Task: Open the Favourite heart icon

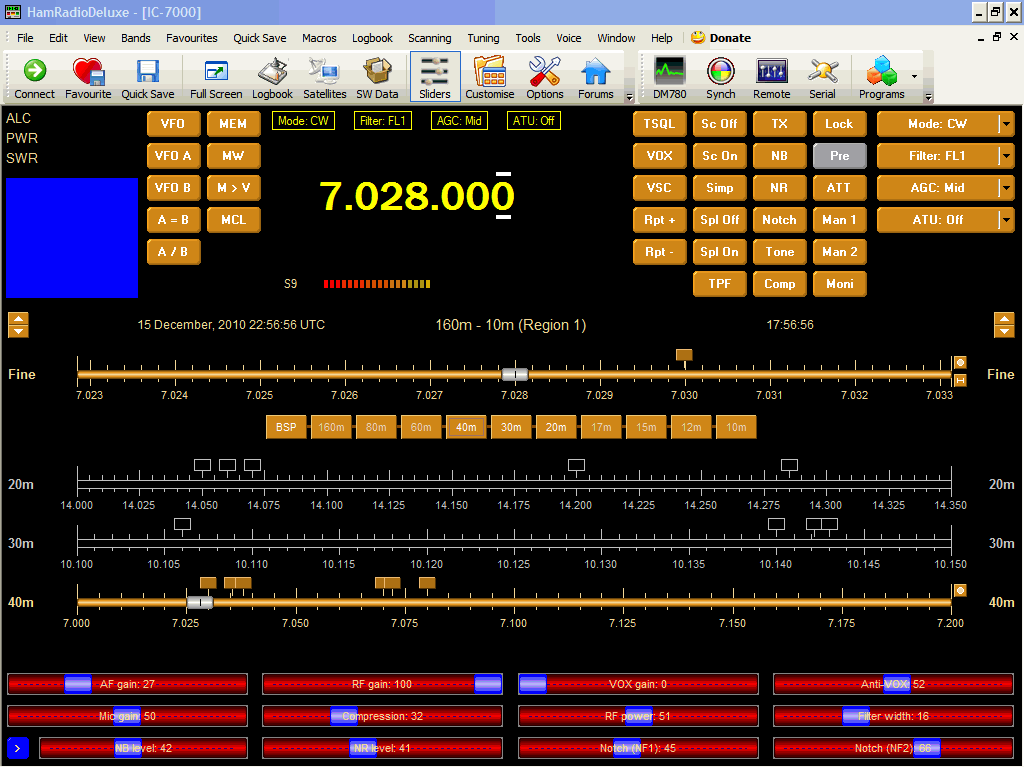Action: pos(88,77)
